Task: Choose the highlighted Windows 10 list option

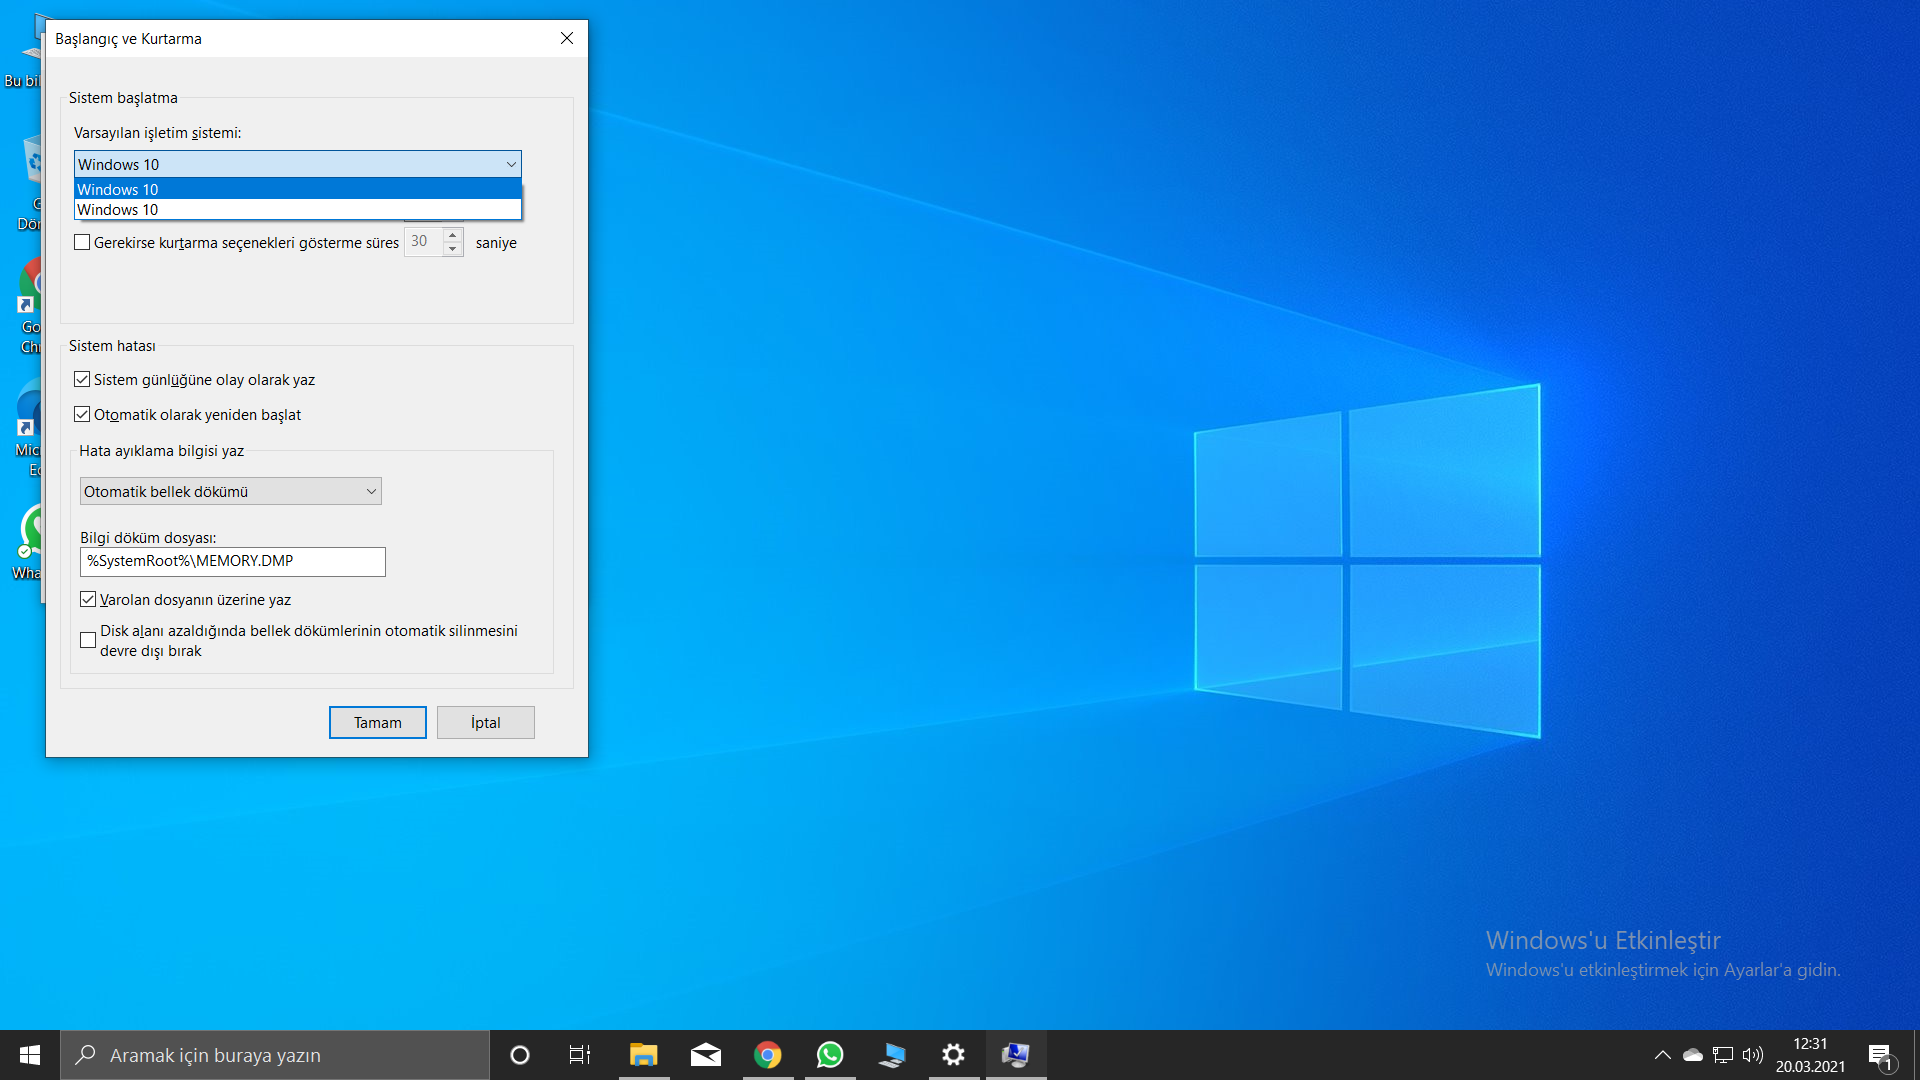Action: [x=297, y=190]
